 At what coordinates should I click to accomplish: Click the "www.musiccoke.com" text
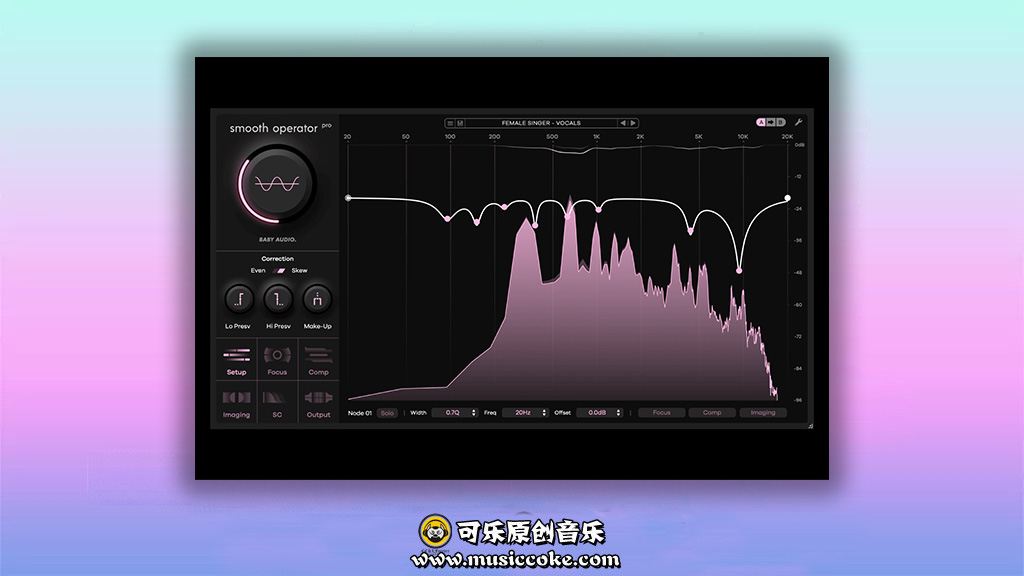click(515, 560)
